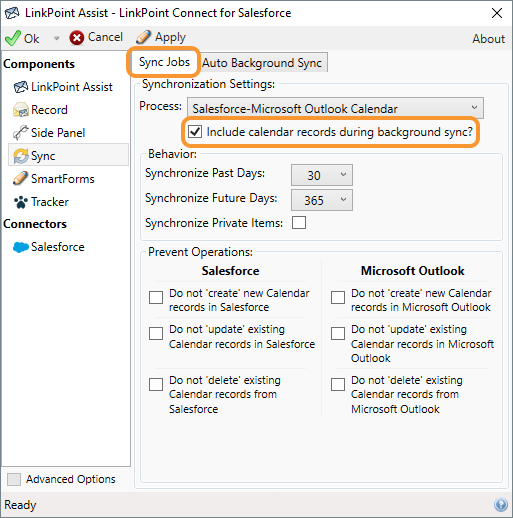
Task: Enable the Synchronize Private Items checkbox
Action: (299, 223)
